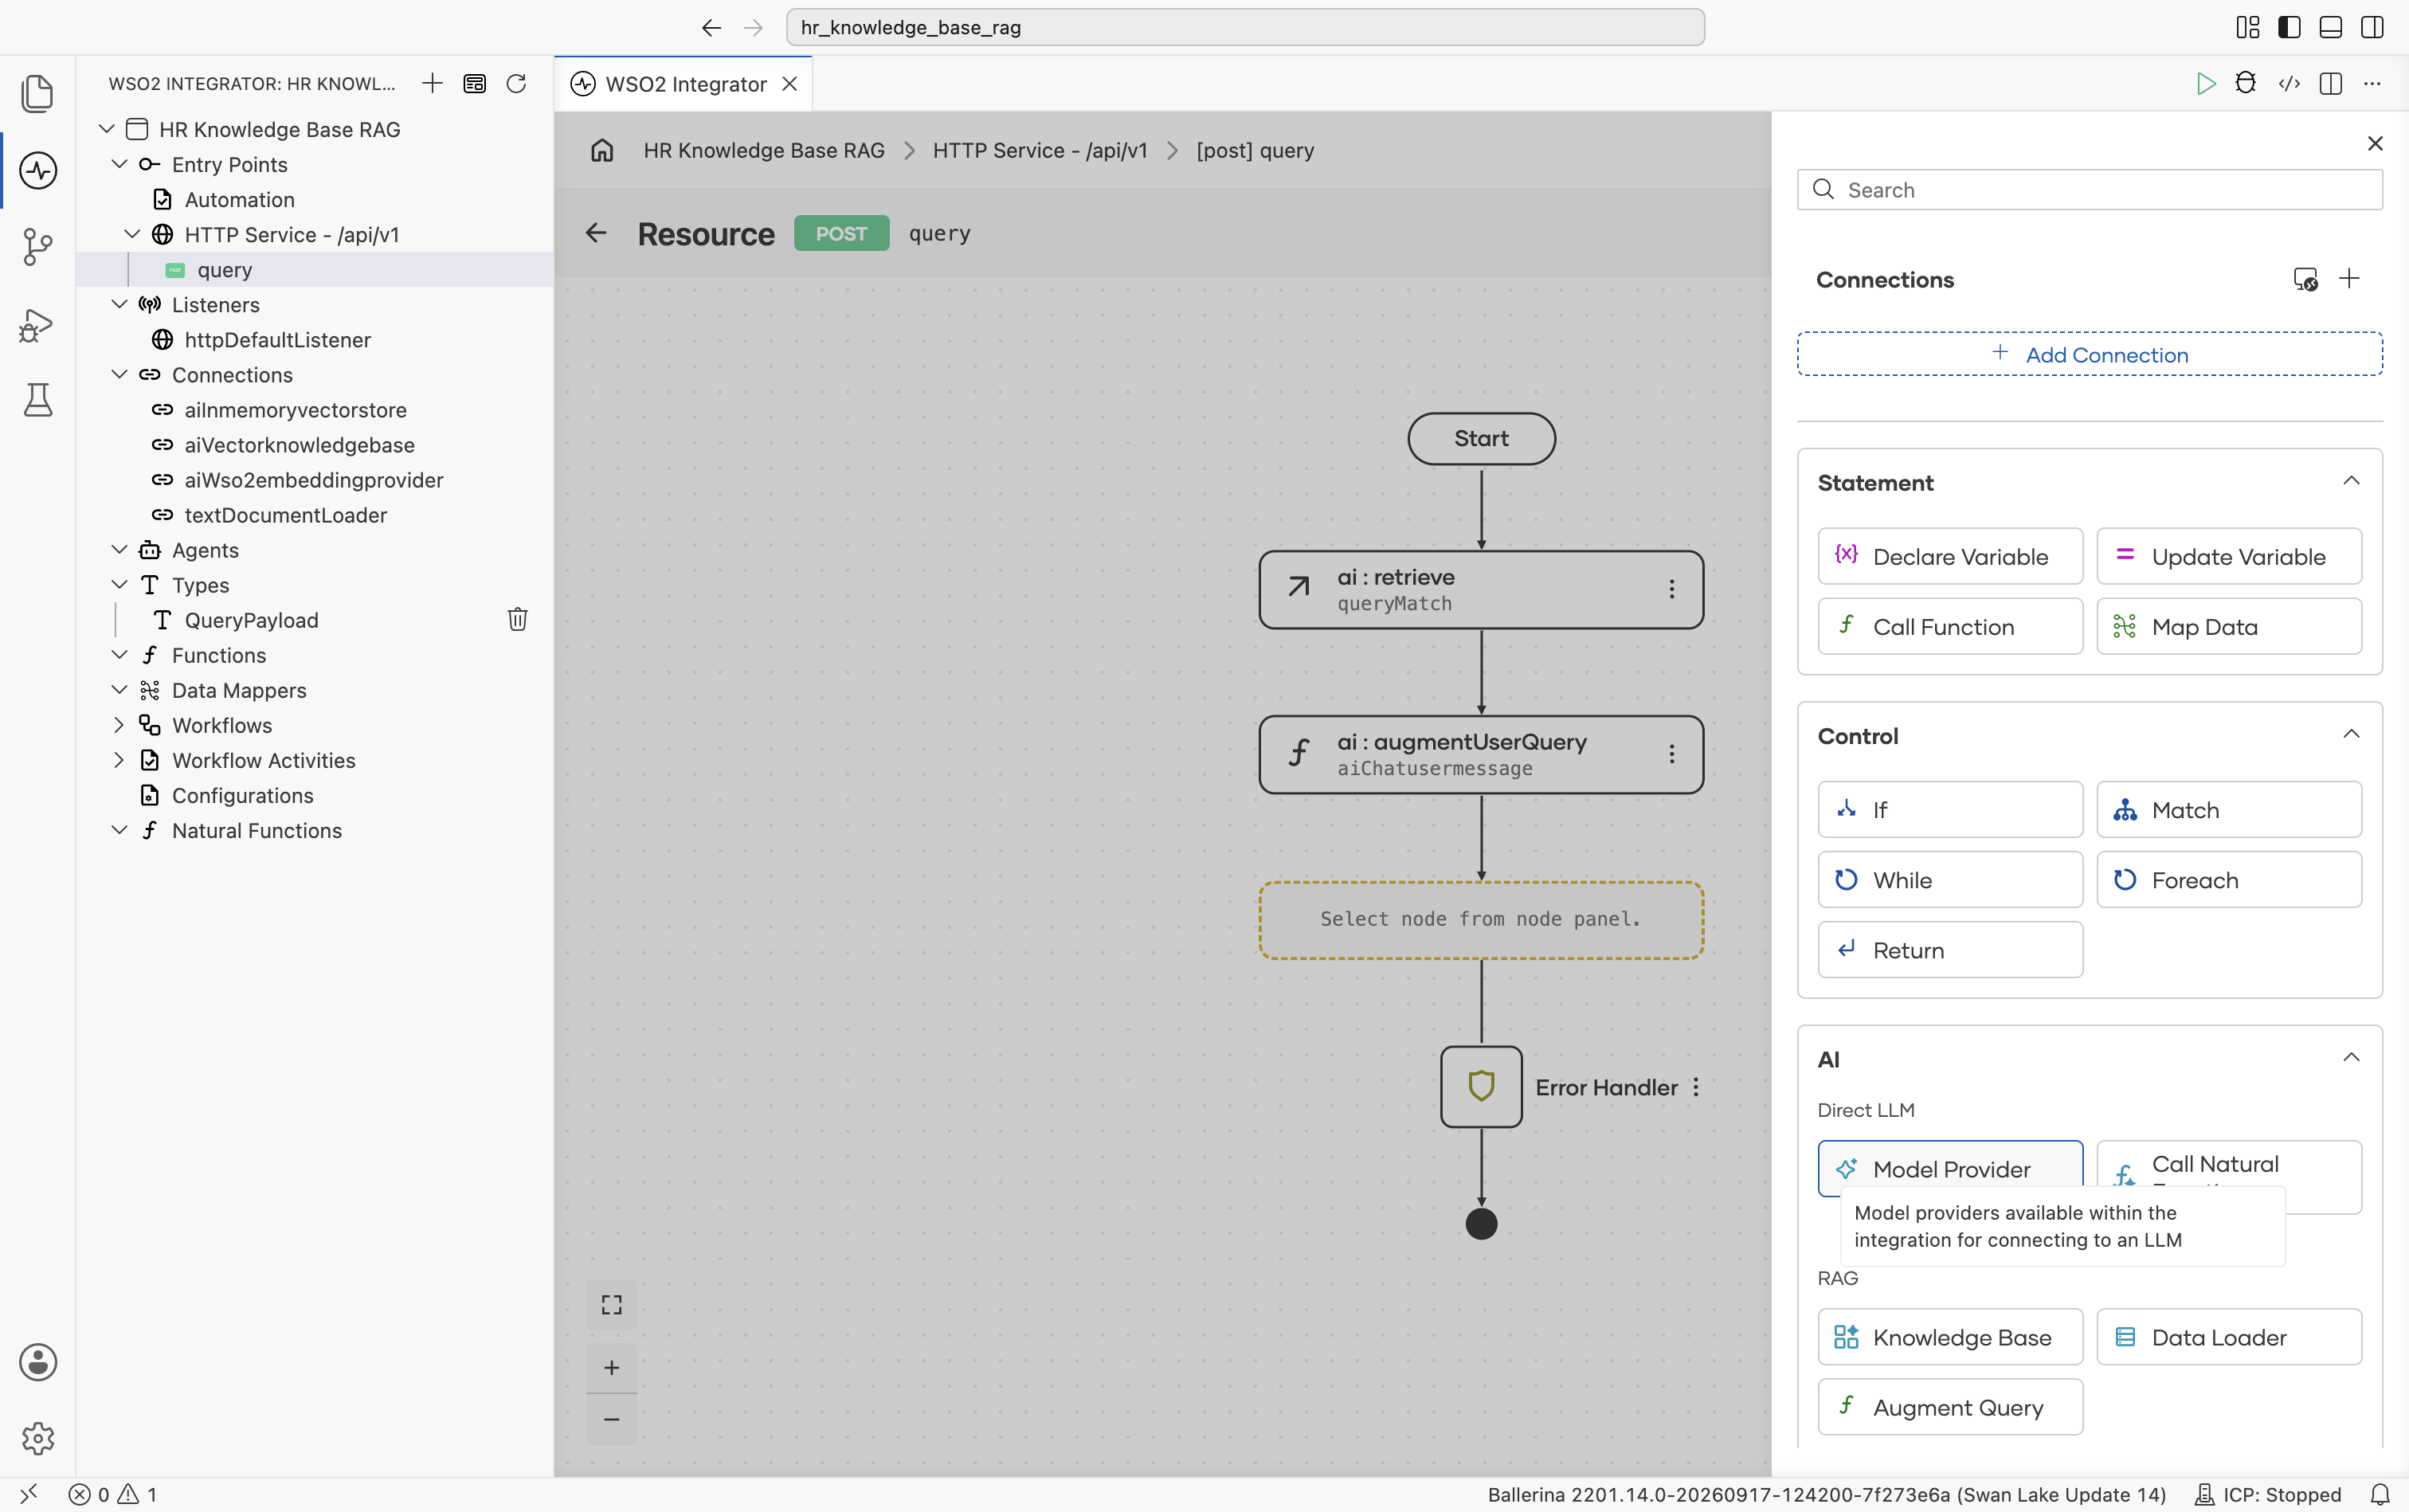Open ai:augmentUserQuery node options menu

pyautogui.click(x=1672, y=754)
